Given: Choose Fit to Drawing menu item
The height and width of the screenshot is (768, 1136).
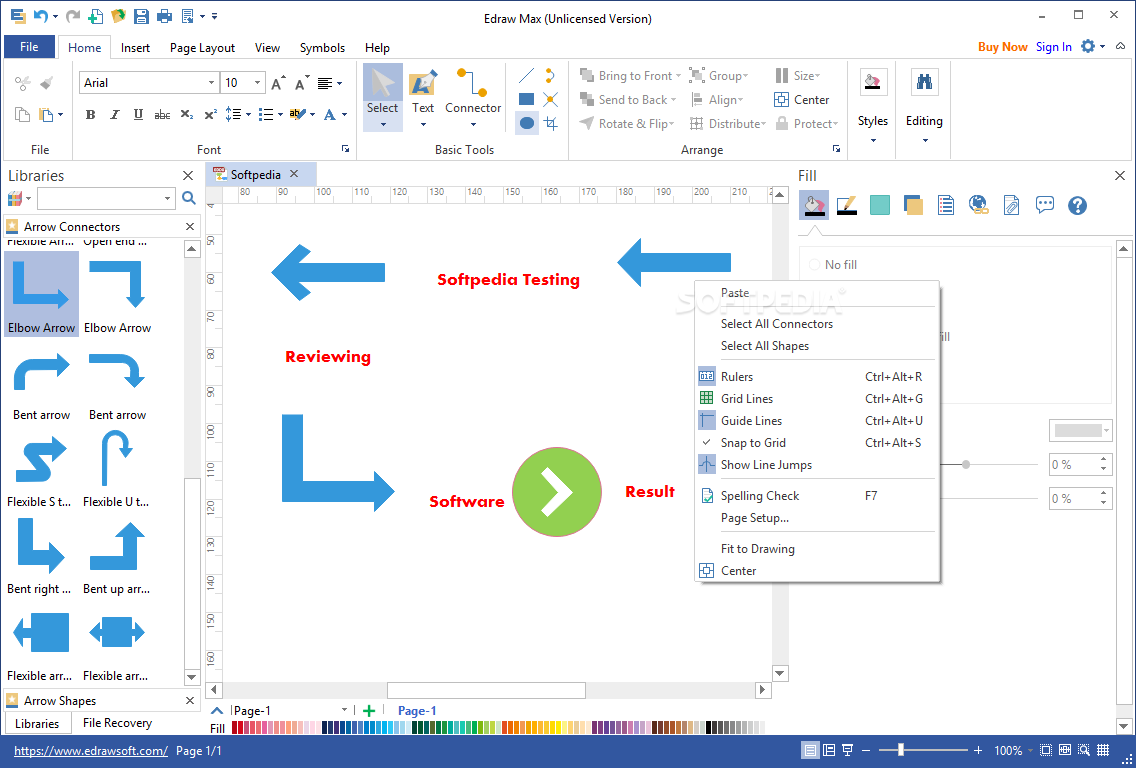Looking at the screenshot, I should point(816,549).
